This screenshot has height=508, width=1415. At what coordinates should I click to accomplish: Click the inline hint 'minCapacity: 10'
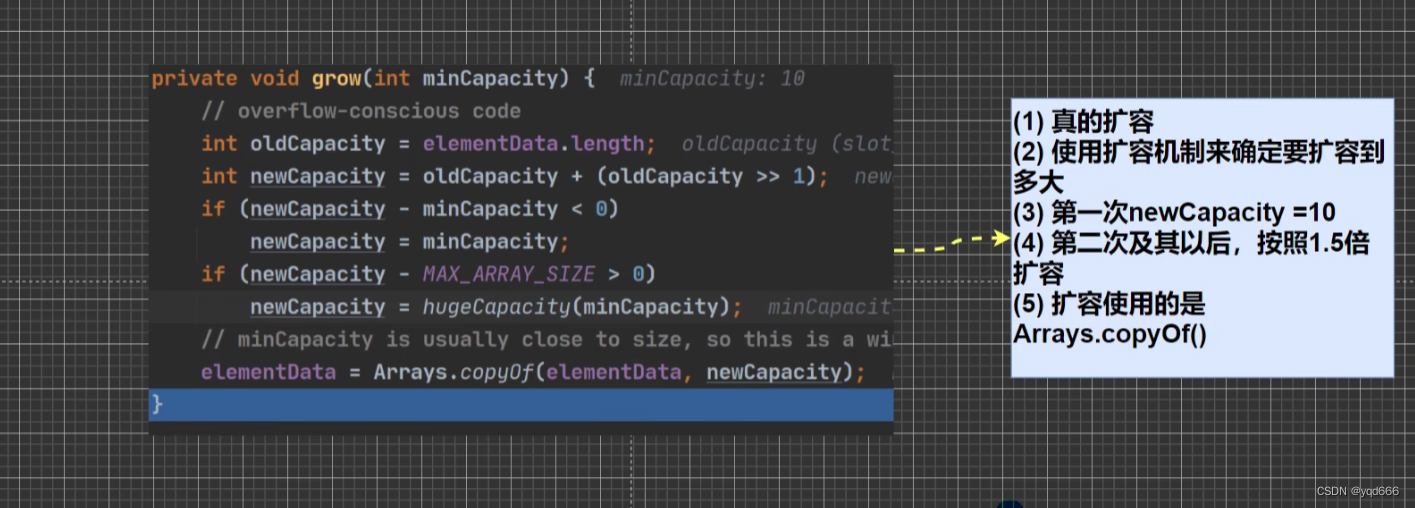coord(712,78)
